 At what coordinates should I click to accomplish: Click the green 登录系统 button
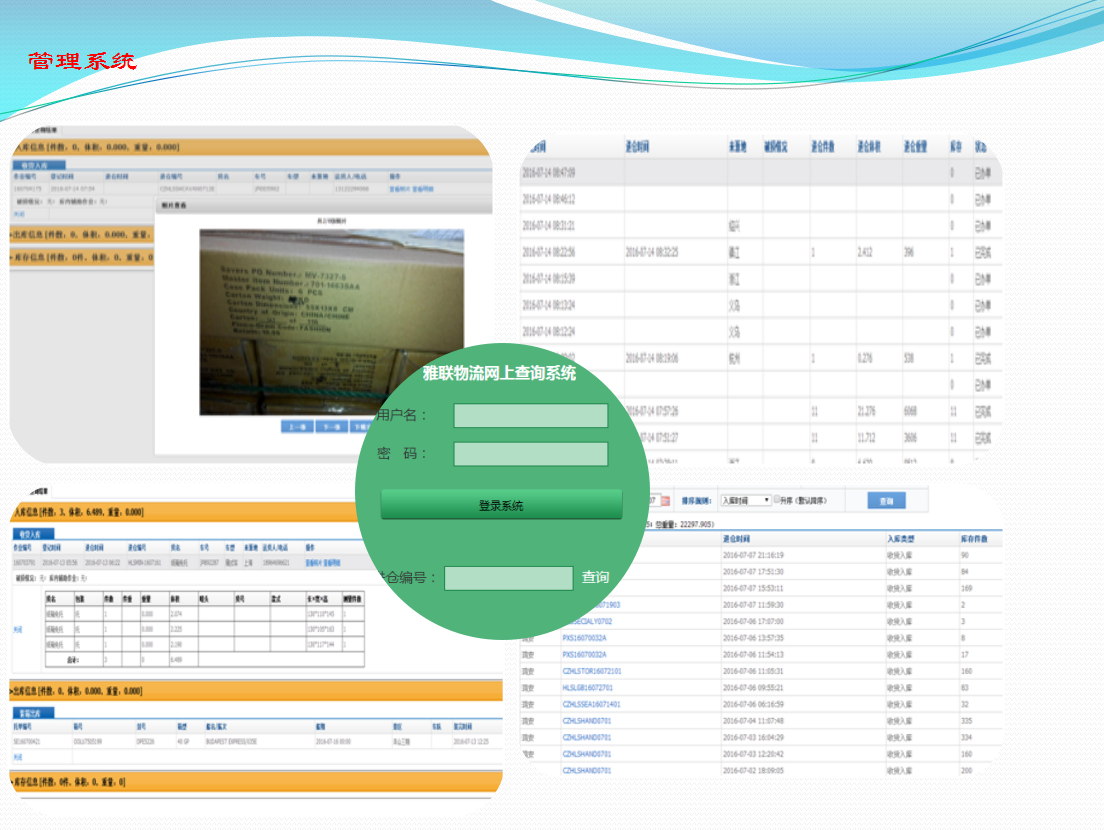point(501,505)
